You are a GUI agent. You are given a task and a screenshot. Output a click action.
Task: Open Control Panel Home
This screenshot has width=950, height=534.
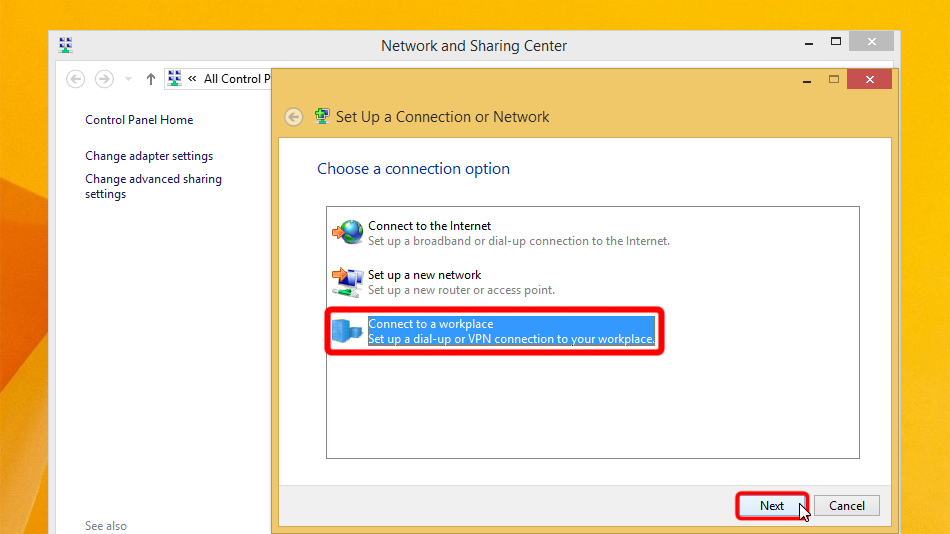coord(139,120)
